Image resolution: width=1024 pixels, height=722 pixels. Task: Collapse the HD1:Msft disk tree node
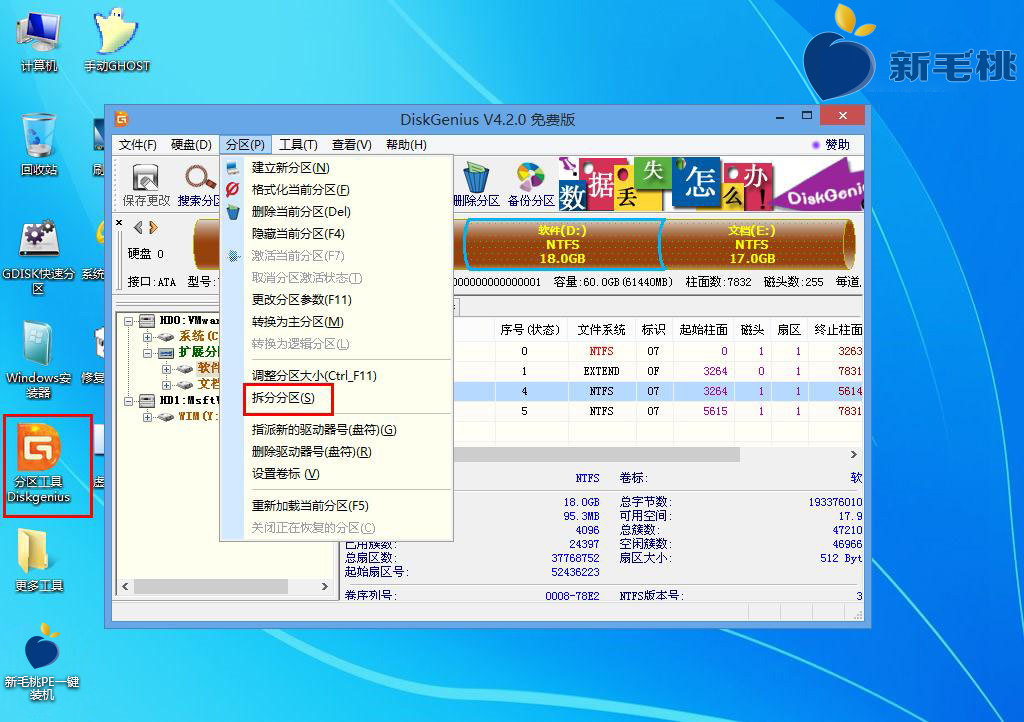[x=129, y=400]
